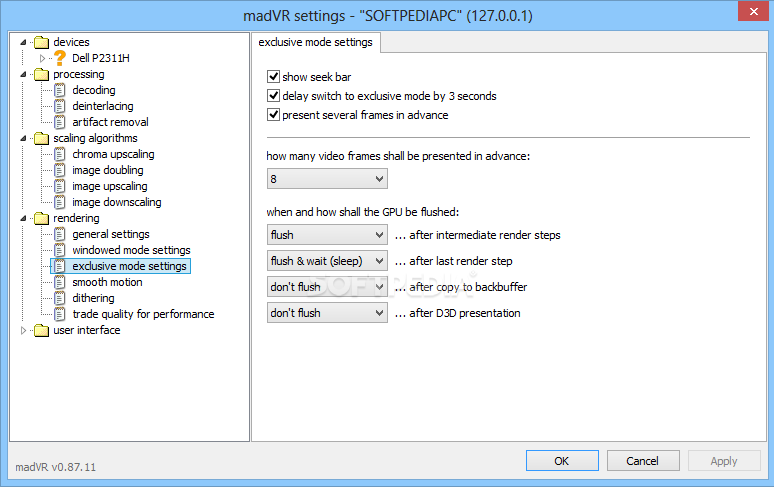Click the user interface folder icon
This screenshot has height=487, width=774.
pyautogui.click(x=41, y=330)
